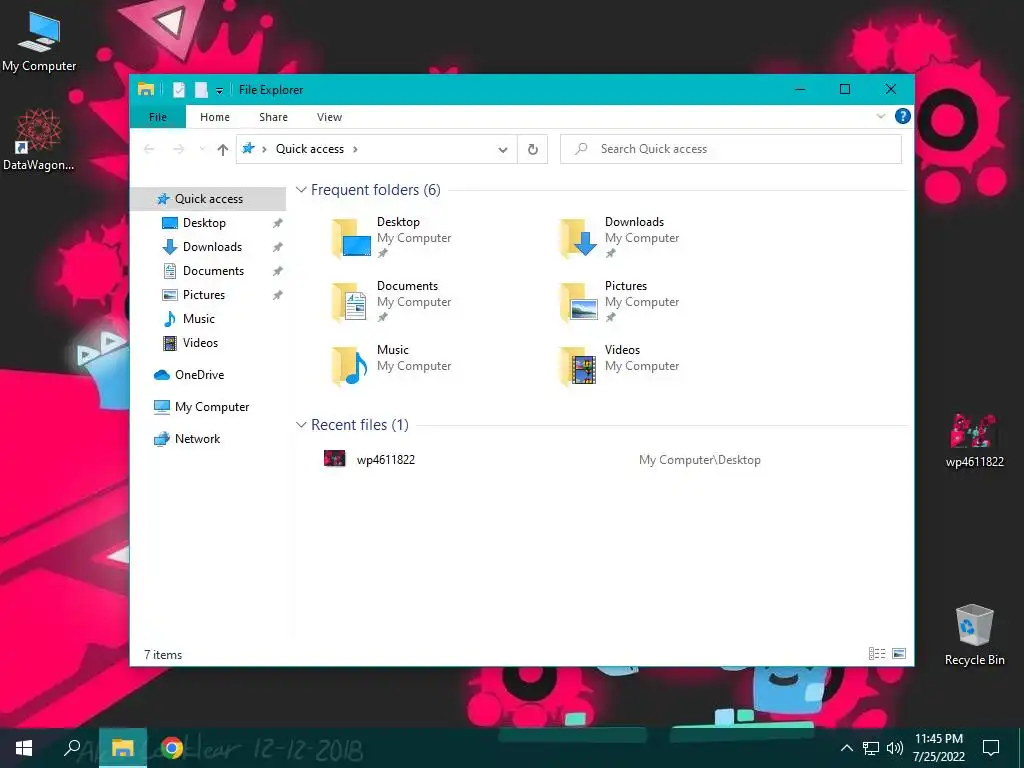
Task: Select My Computer desktop icon
Action: 39,40
